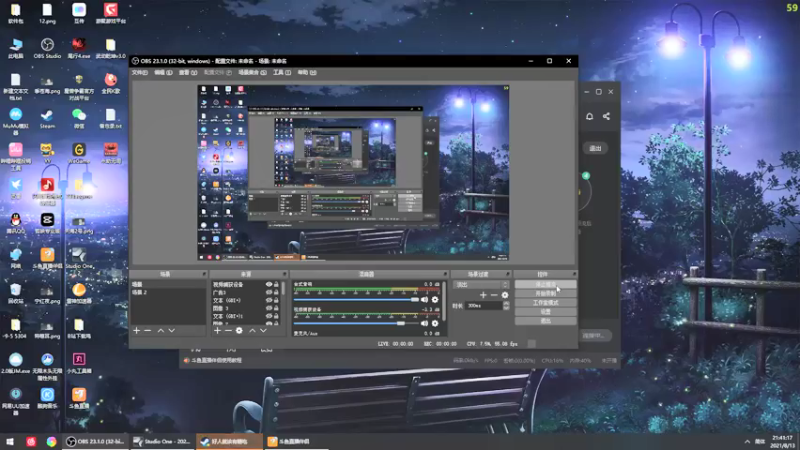The height and width of the screenshot is (450, 800).
Task: Click the start recording (开始录制) button
Action: coord(545,293)
